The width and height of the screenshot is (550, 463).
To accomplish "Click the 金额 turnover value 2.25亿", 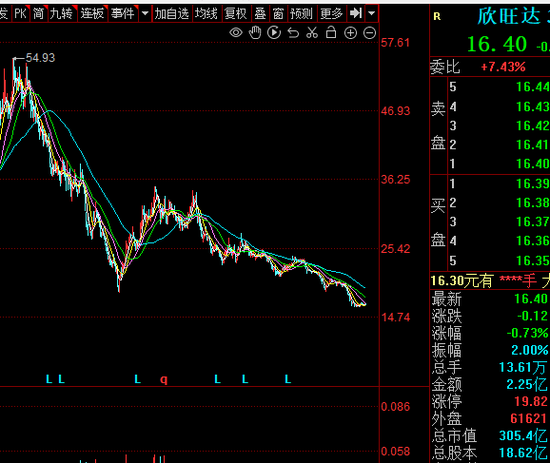I will [x=527, y=384].
